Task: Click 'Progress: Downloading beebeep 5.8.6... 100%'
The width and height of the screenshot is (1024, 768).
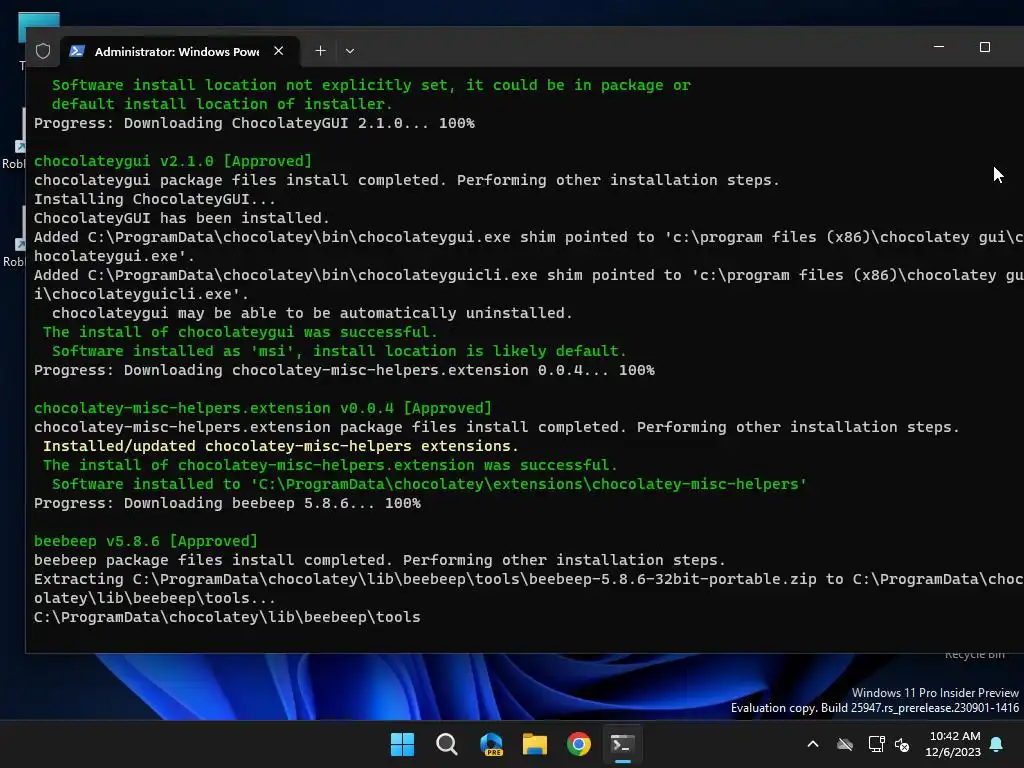Action: [x=227, y=503]
